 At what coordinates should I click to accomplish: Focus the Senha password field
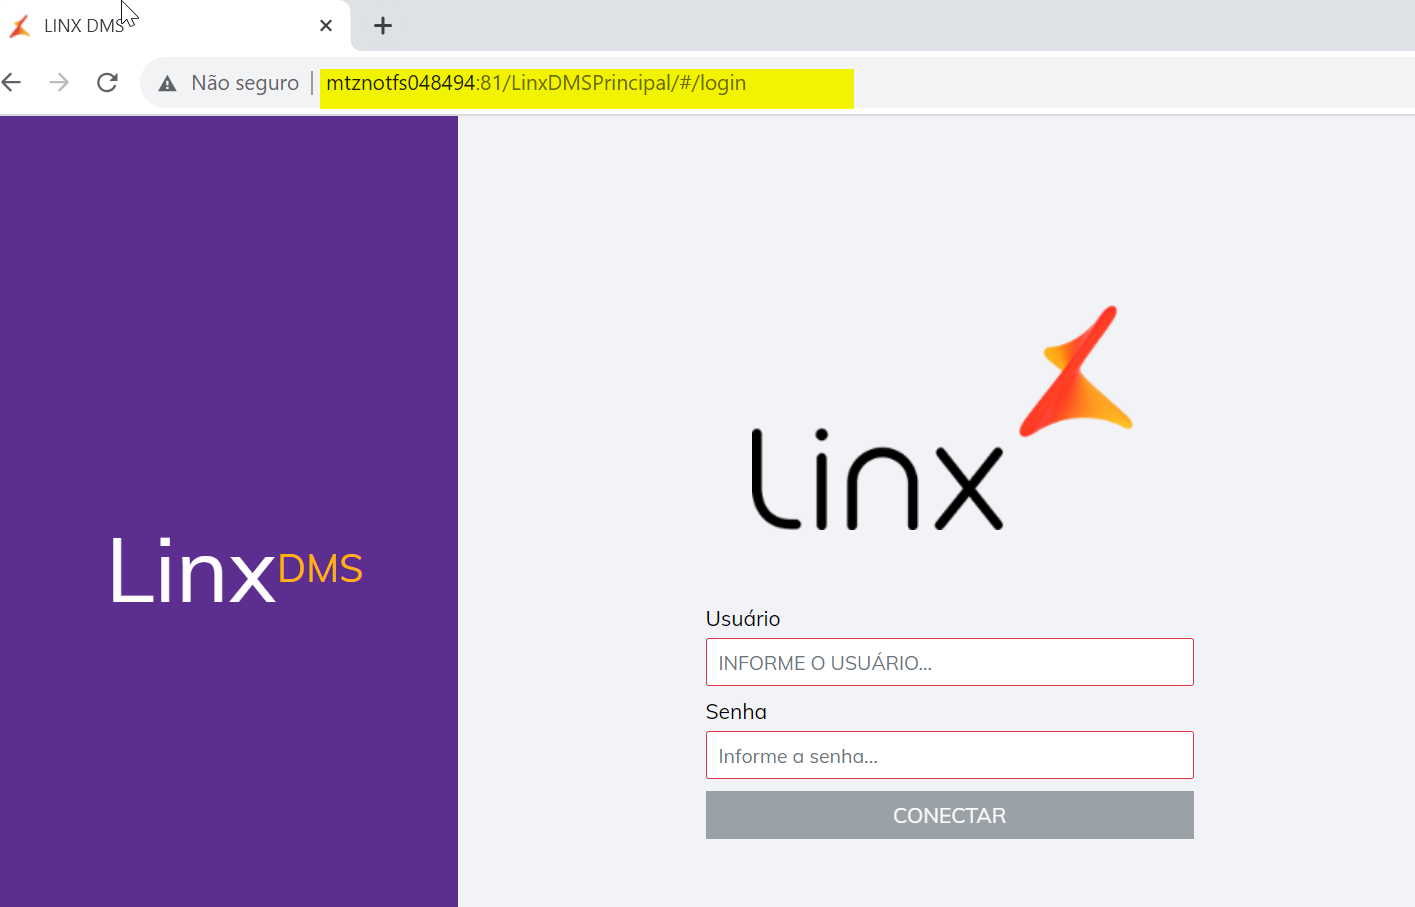[x=949, y=755]
